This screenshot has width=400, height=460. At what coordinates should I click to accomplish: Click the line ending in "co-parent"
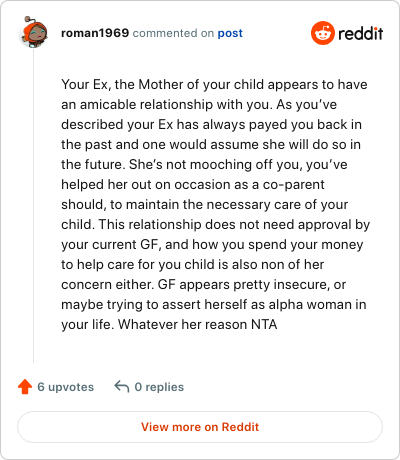[193, 185]
